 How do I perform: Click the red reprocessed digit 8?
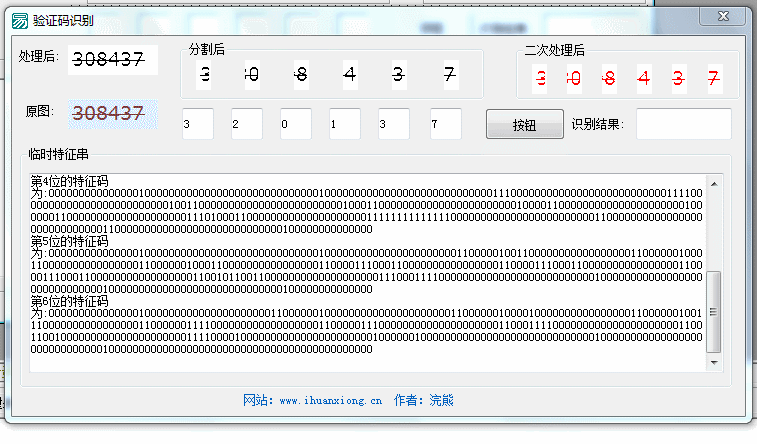click(609, 79)
